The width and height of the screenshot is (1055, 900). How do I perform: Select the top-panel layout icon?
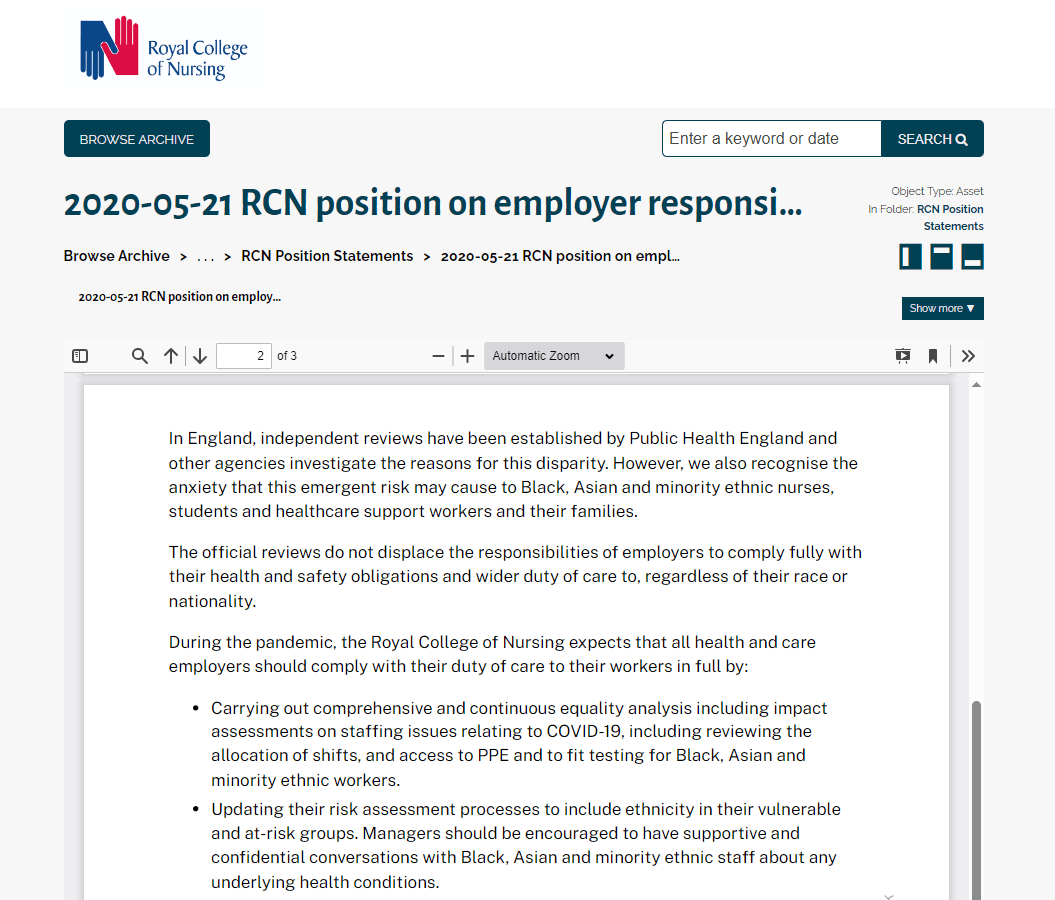click(x=941, y=257)
